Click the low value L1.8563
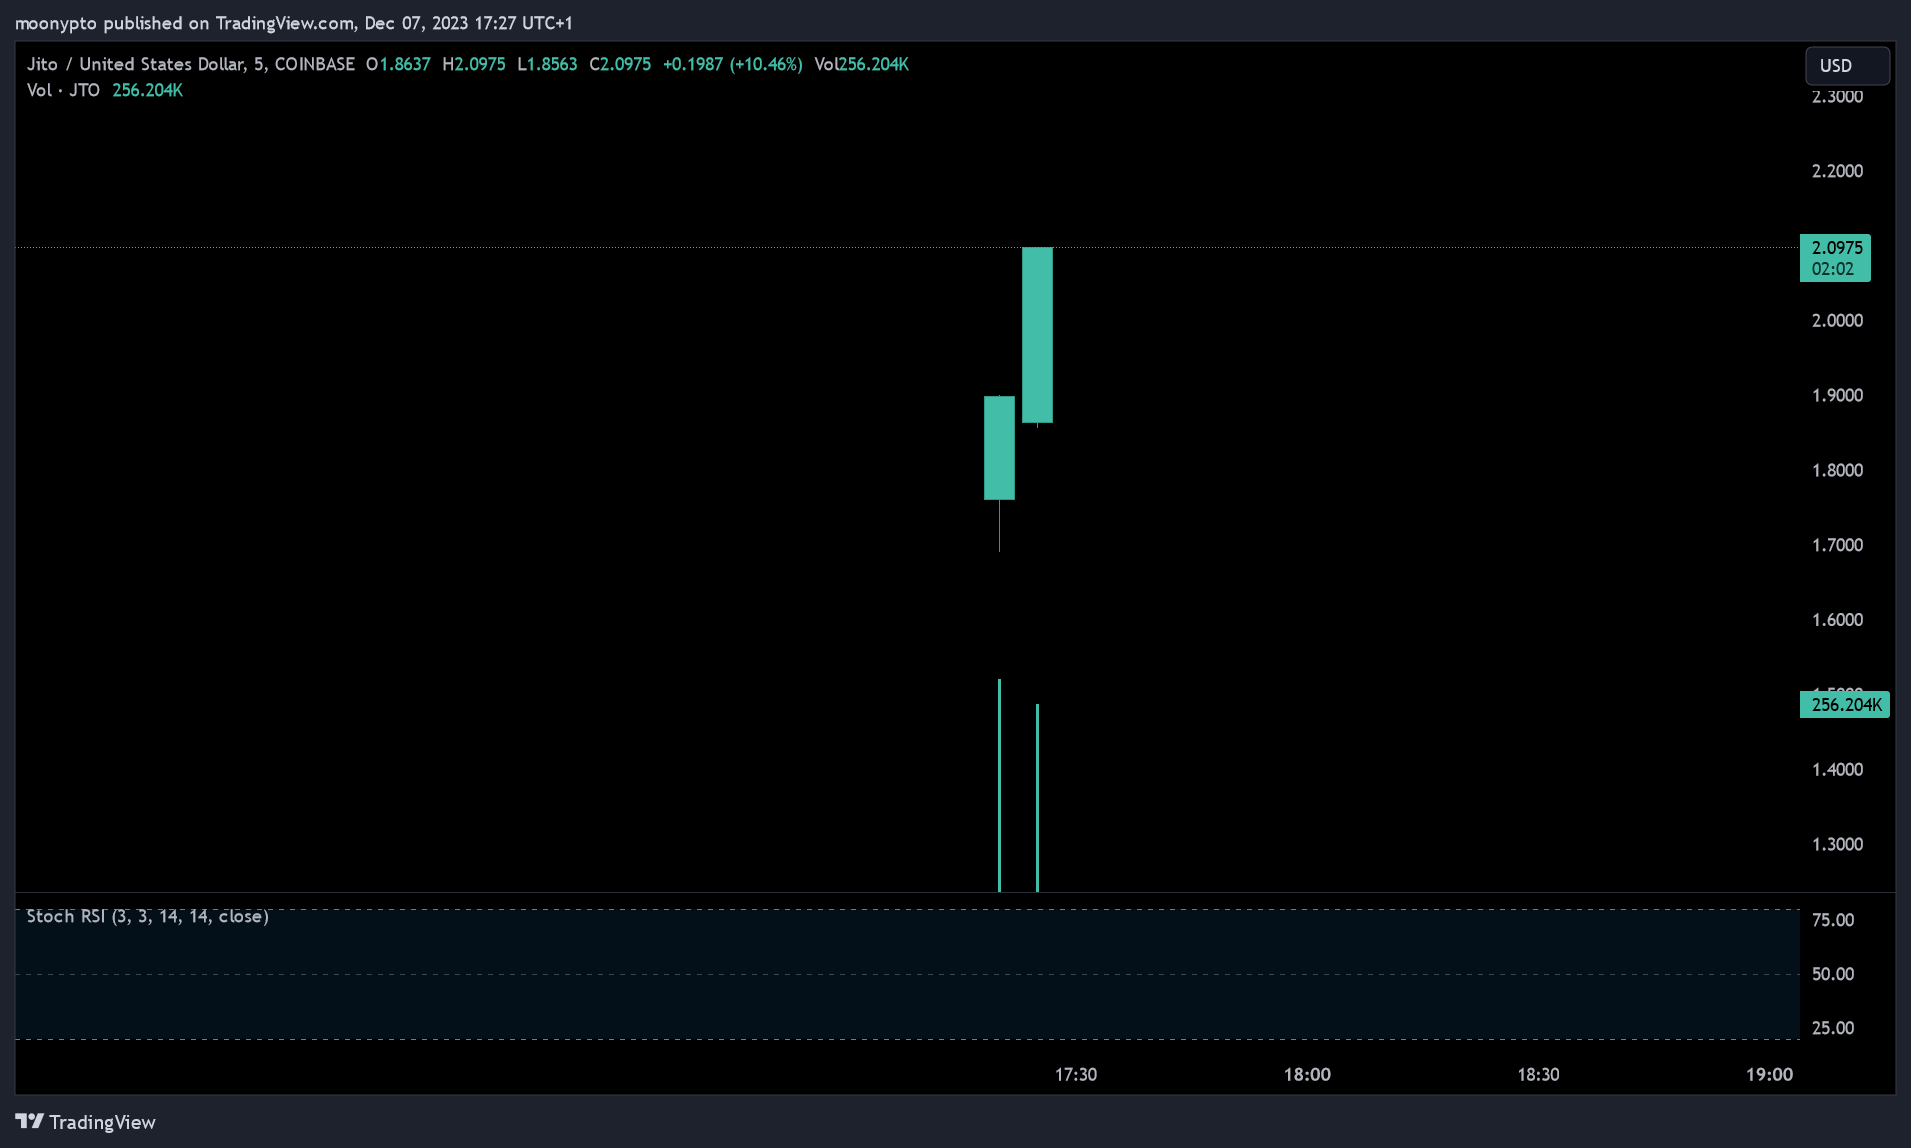This screenshot has height=1148, width=1911. point(547,64)
